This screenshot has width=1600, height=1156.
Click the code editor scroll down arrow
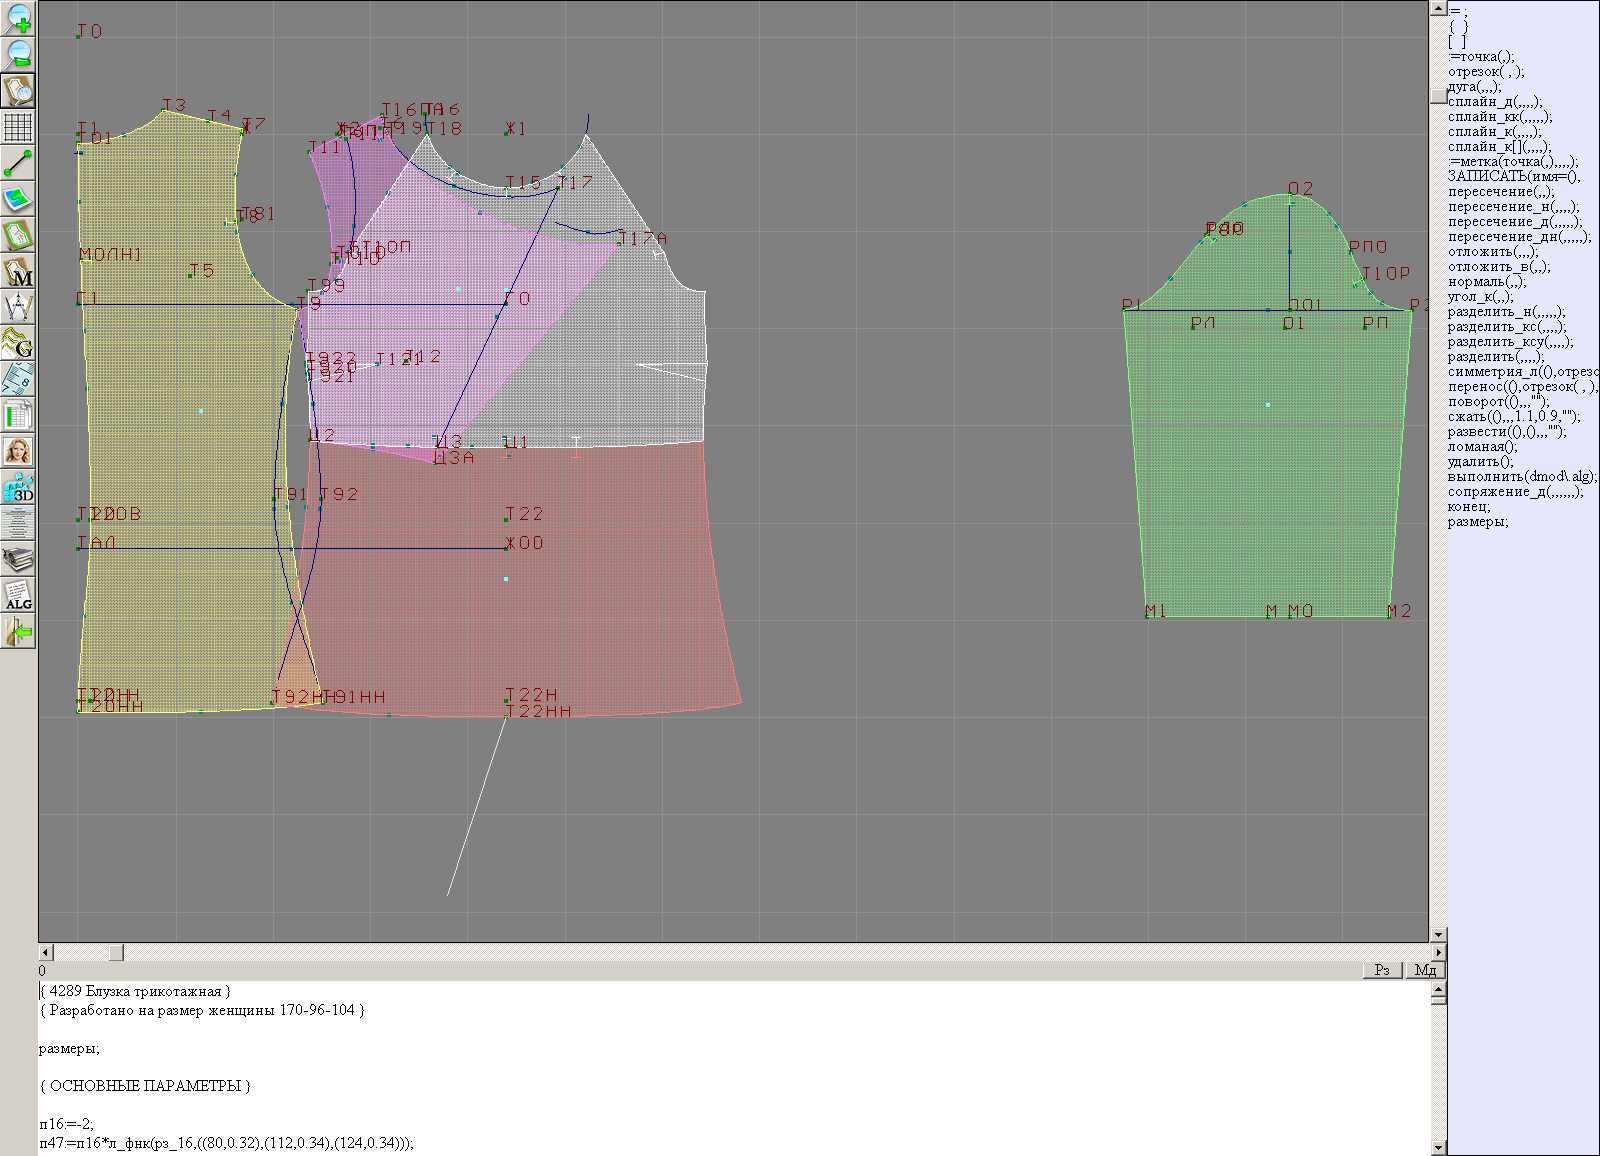[1438, 1147]
